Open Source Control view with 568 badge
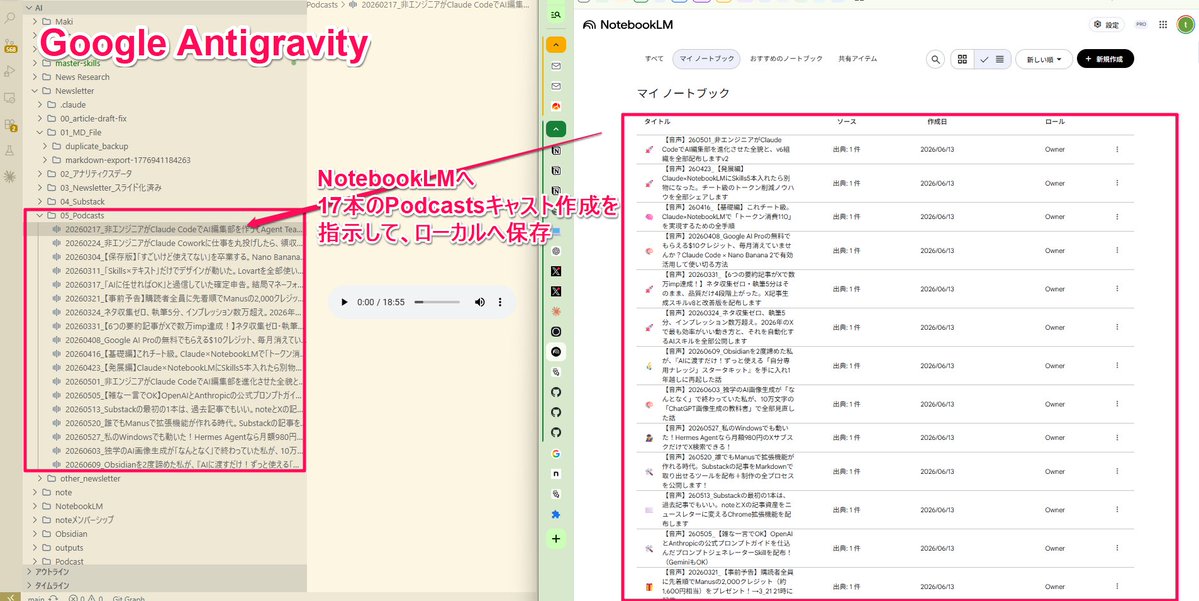This screenshot has height=601, width=1199. [x=10, y=45]
